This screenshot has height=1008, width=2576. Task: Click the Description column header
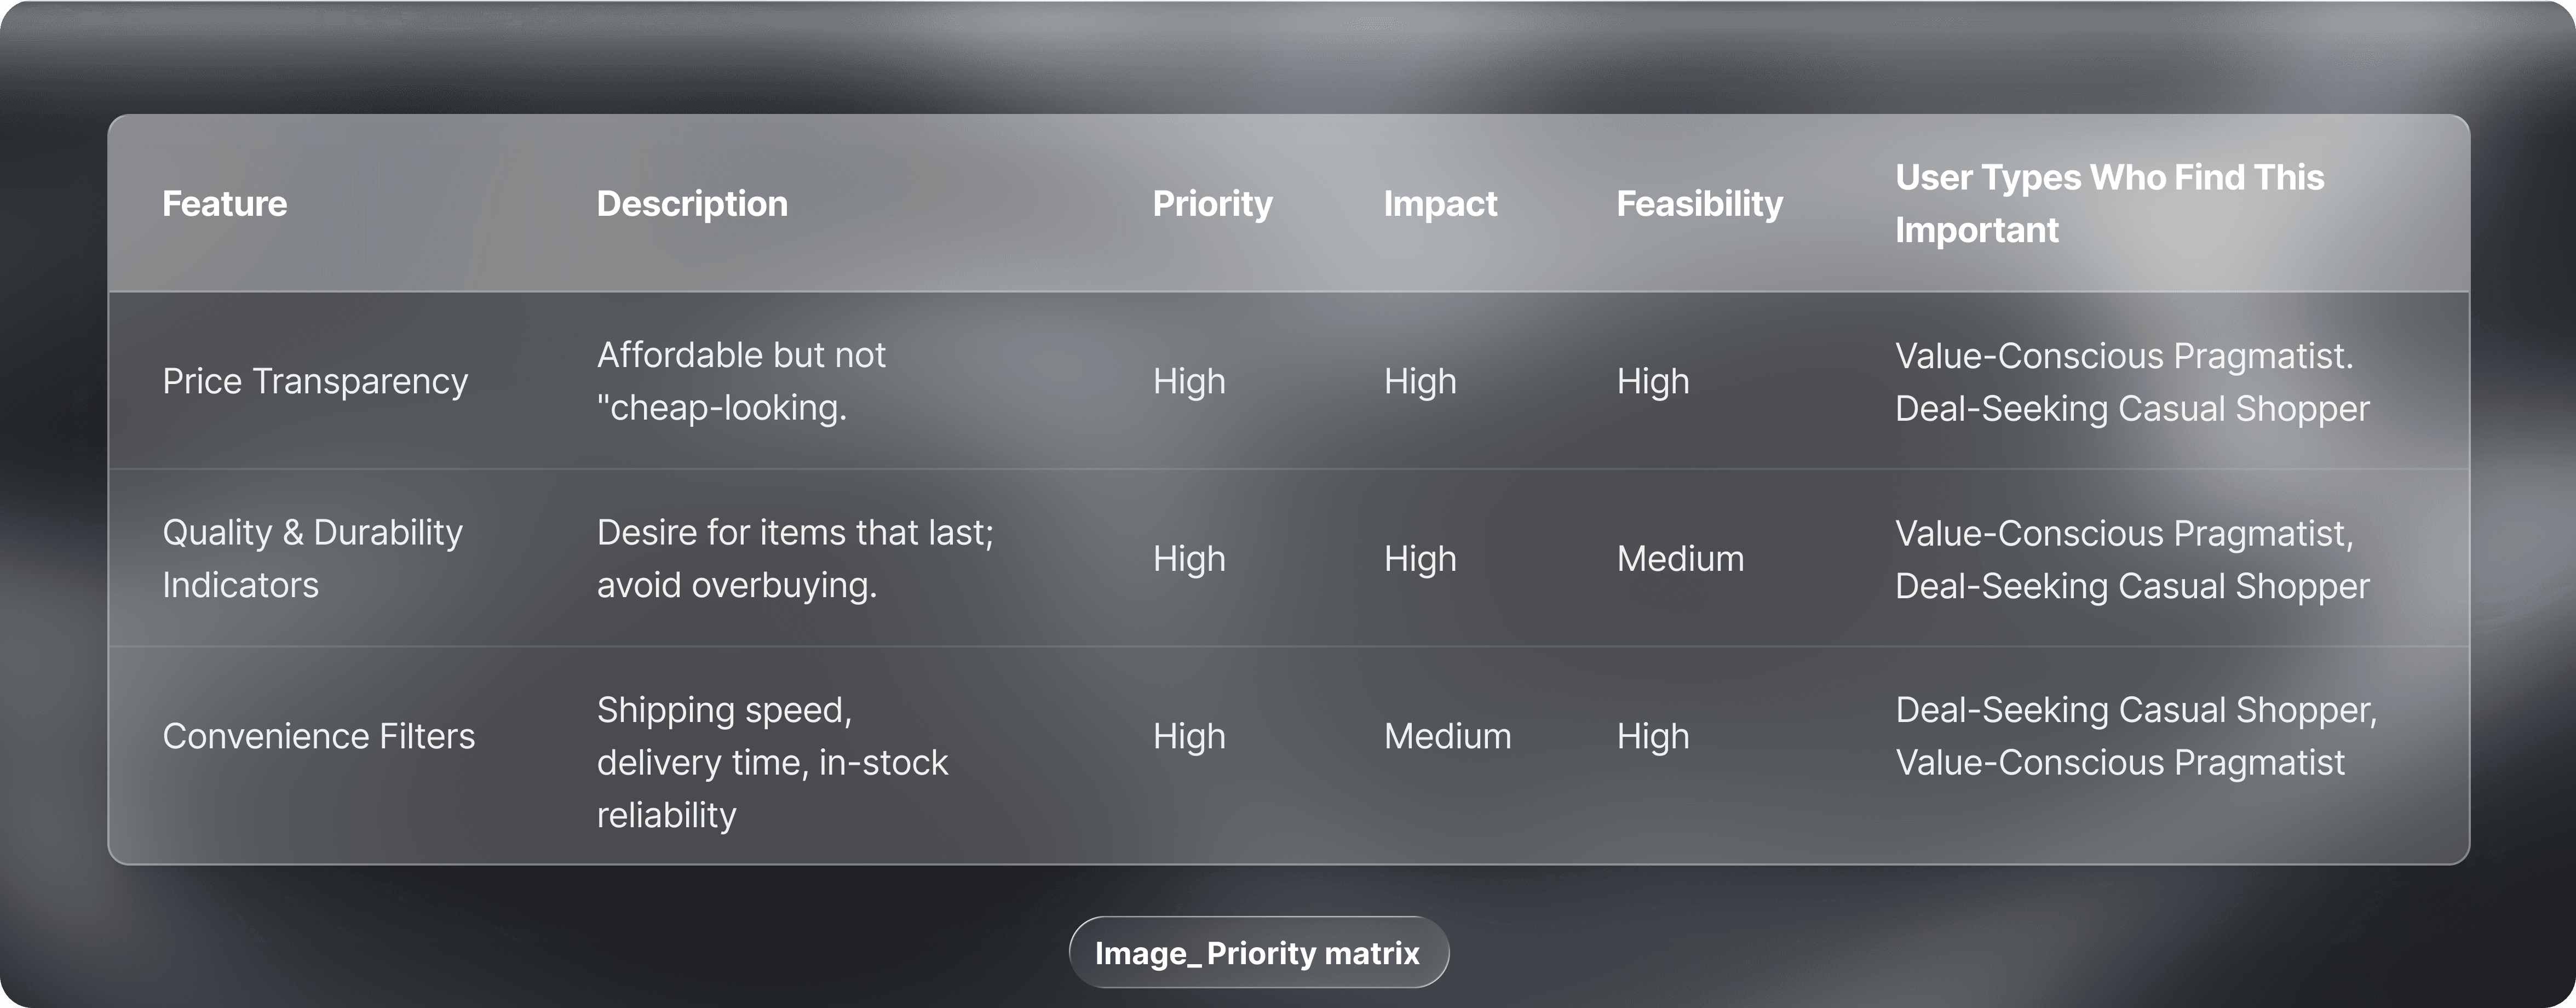[692, 204]
